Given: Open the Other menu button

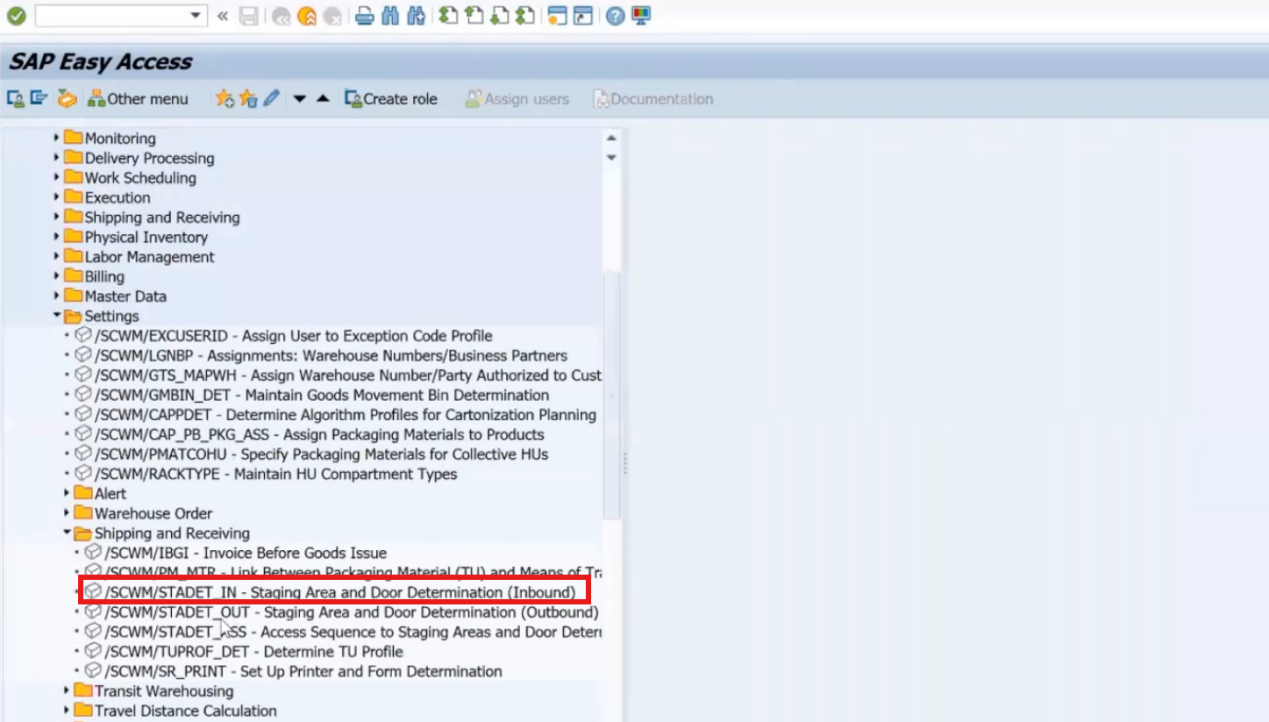Looking at the screenshot, I should click(138, 98).
